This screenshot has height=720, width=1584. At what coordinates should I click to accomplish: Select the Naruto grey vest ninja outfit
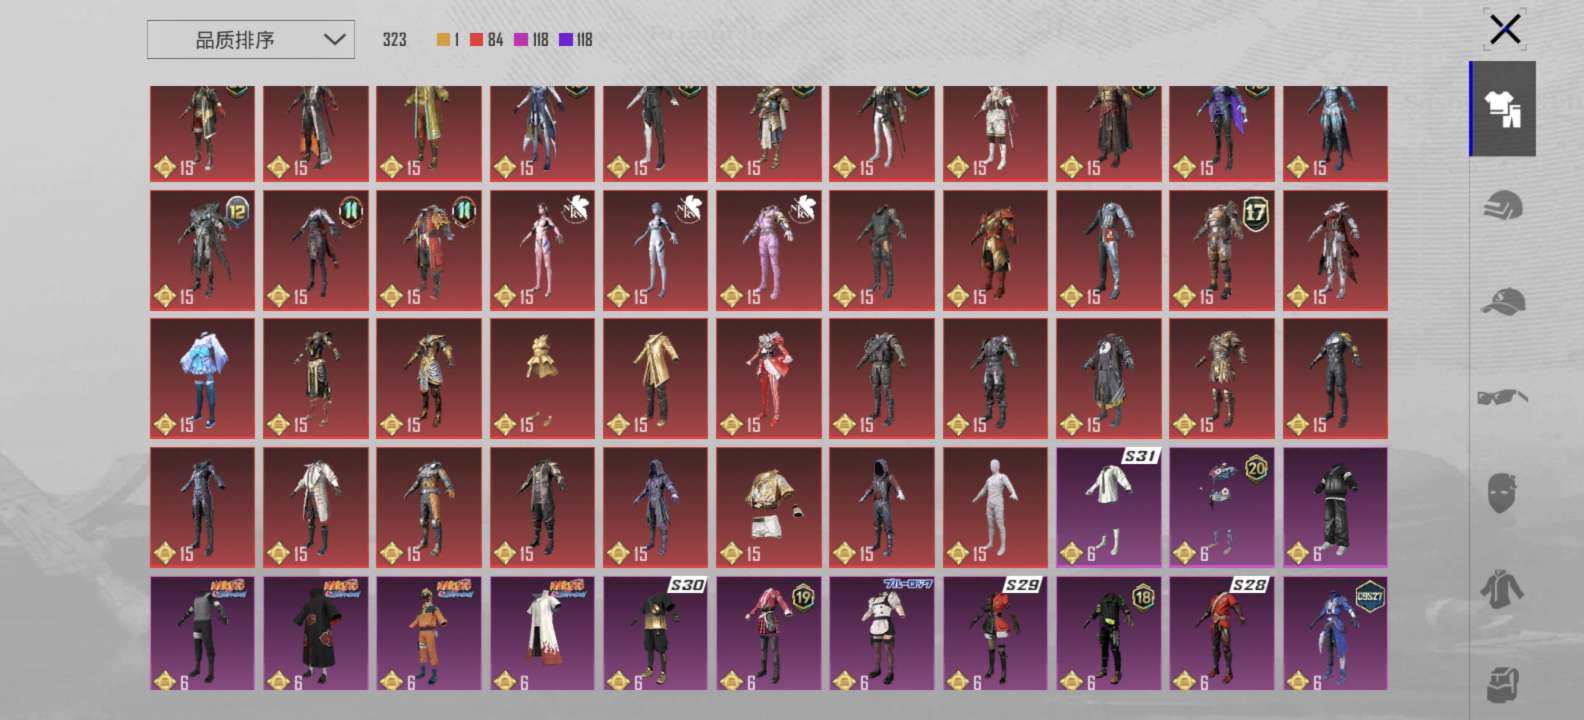pyautogui.click(x=202, y=634)
